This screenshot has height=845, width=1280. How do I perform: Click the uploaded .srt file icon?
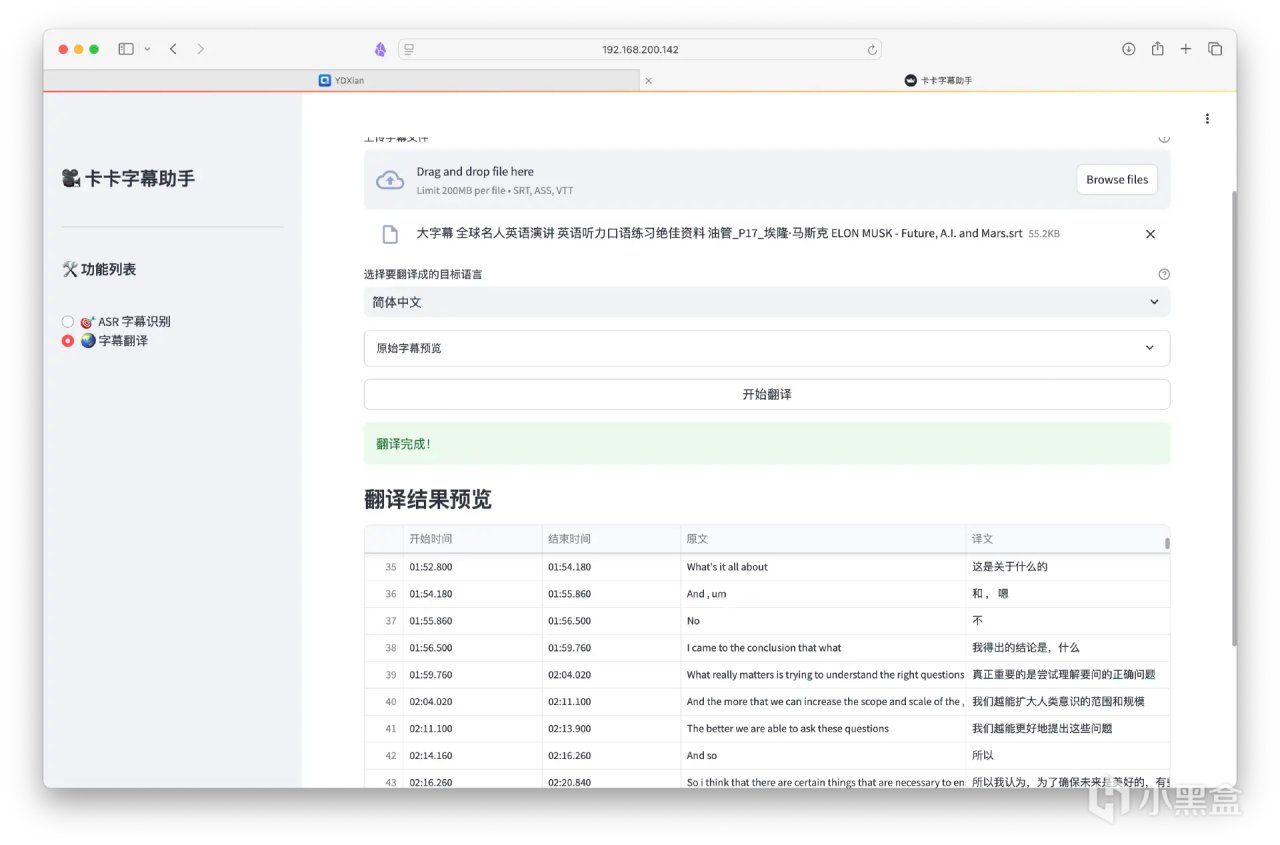click(390, 234)
